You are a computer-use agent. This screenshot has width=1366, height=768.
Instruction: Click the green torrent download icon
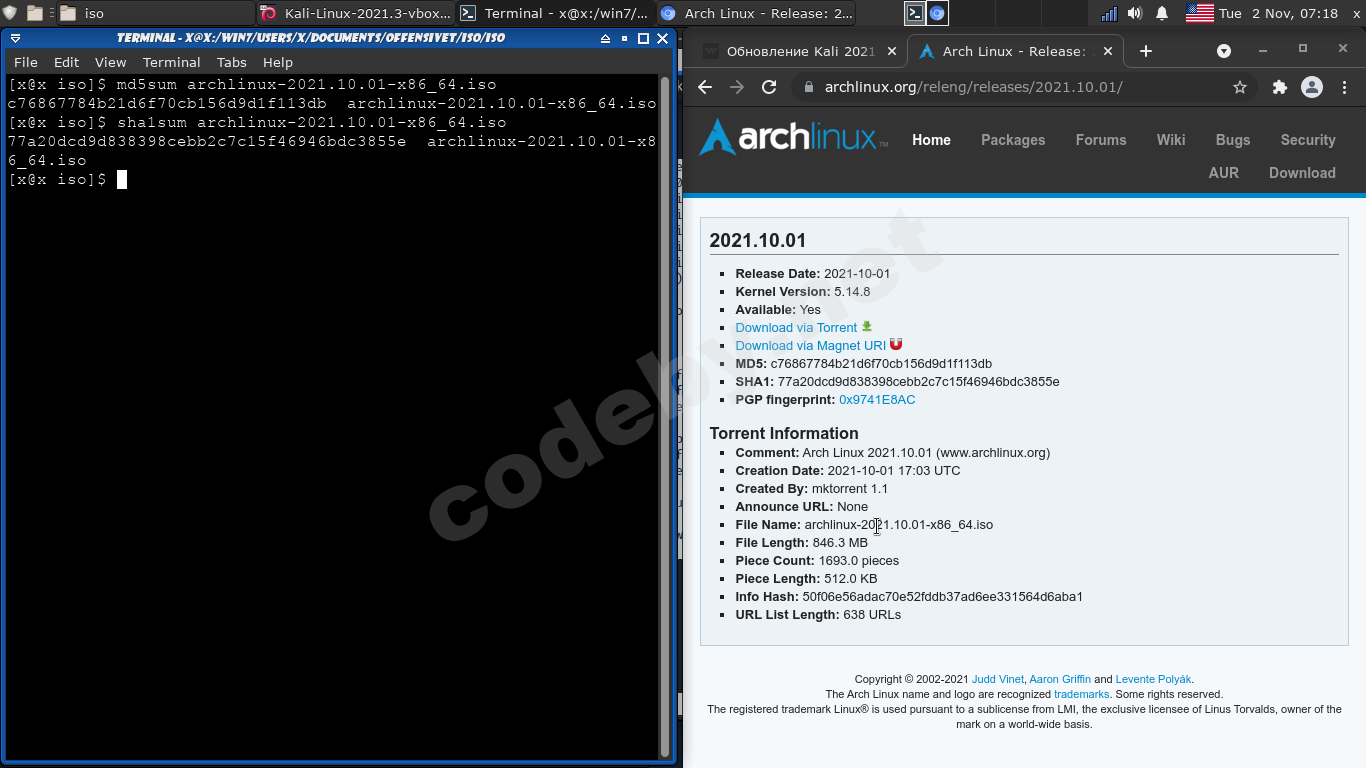point(867,326)
